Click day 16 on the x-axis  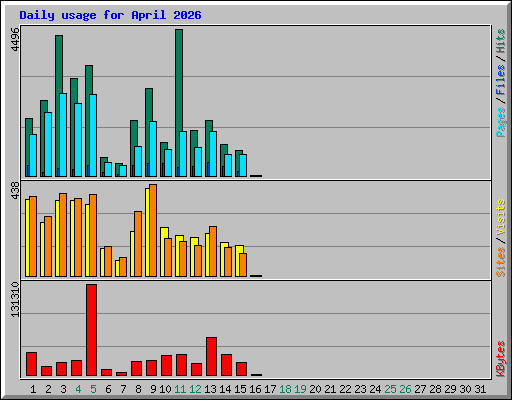point(255,389)
